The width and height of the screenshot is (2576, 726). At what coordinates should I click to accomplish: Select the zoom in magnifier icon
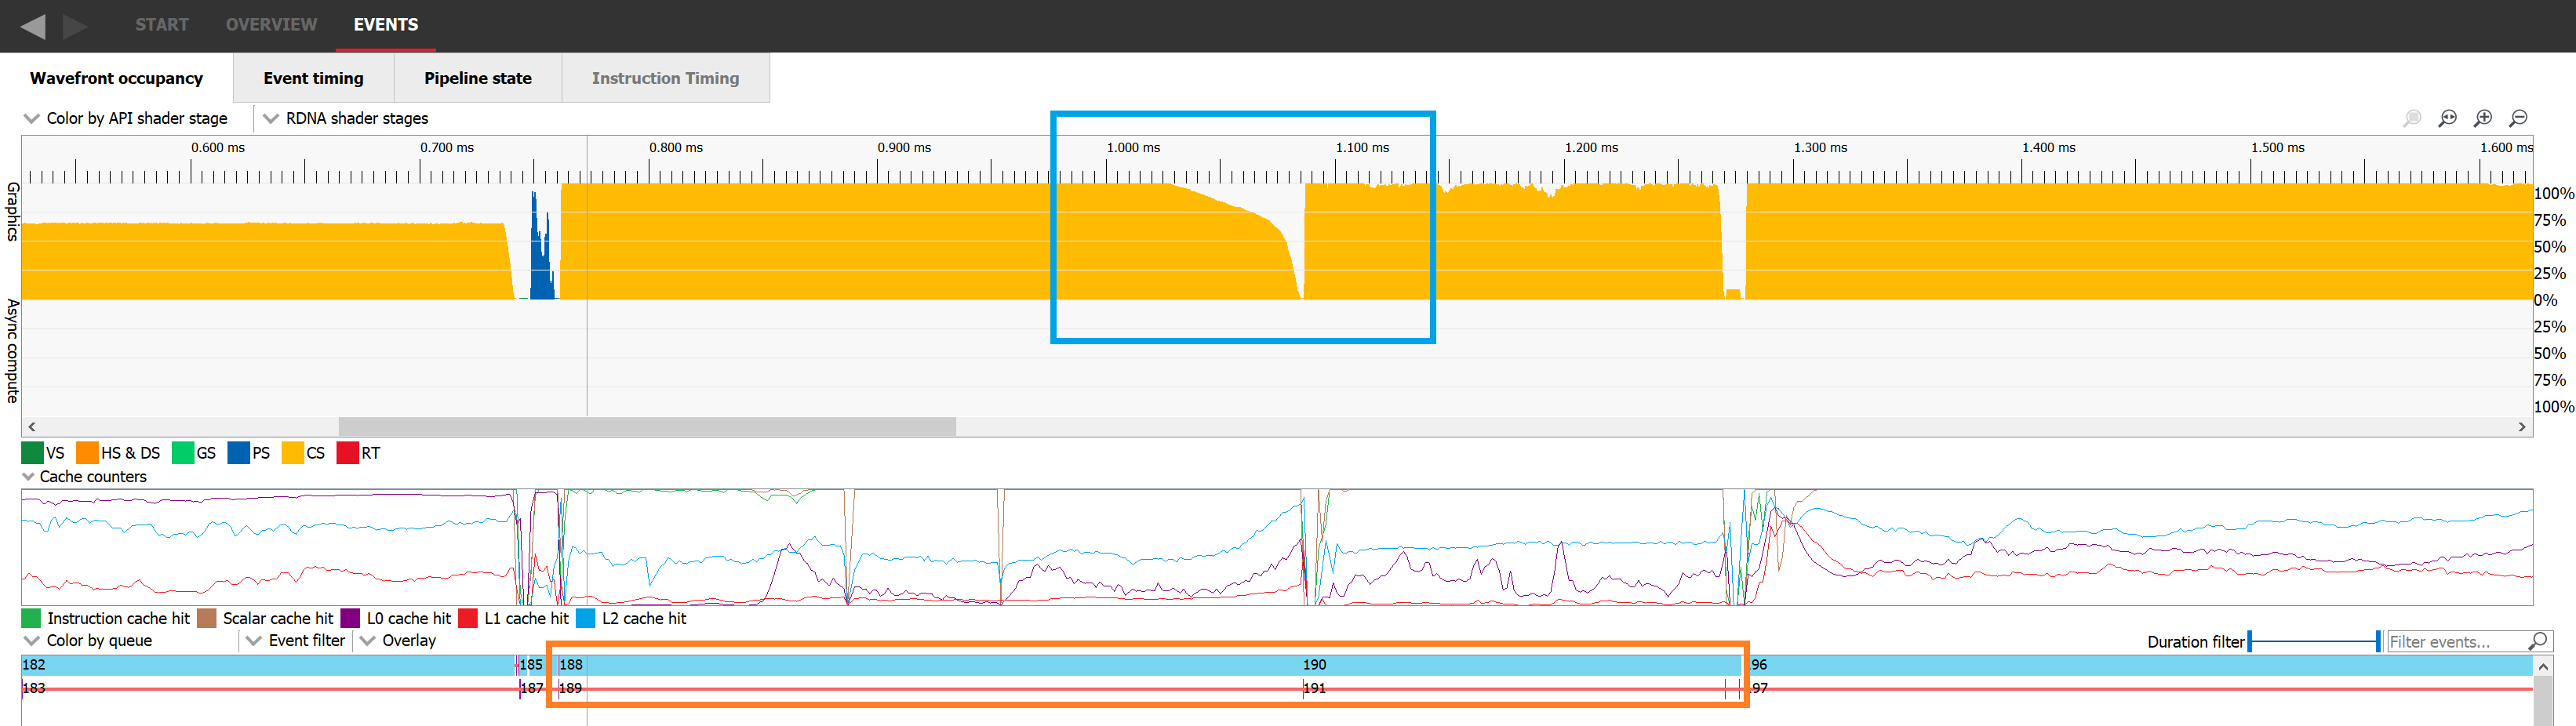tap(2484, 117)
